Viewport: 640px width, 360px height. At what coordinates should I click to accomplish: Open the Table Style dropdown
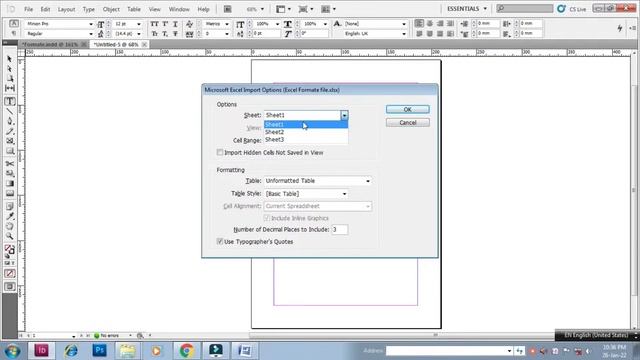344,194
